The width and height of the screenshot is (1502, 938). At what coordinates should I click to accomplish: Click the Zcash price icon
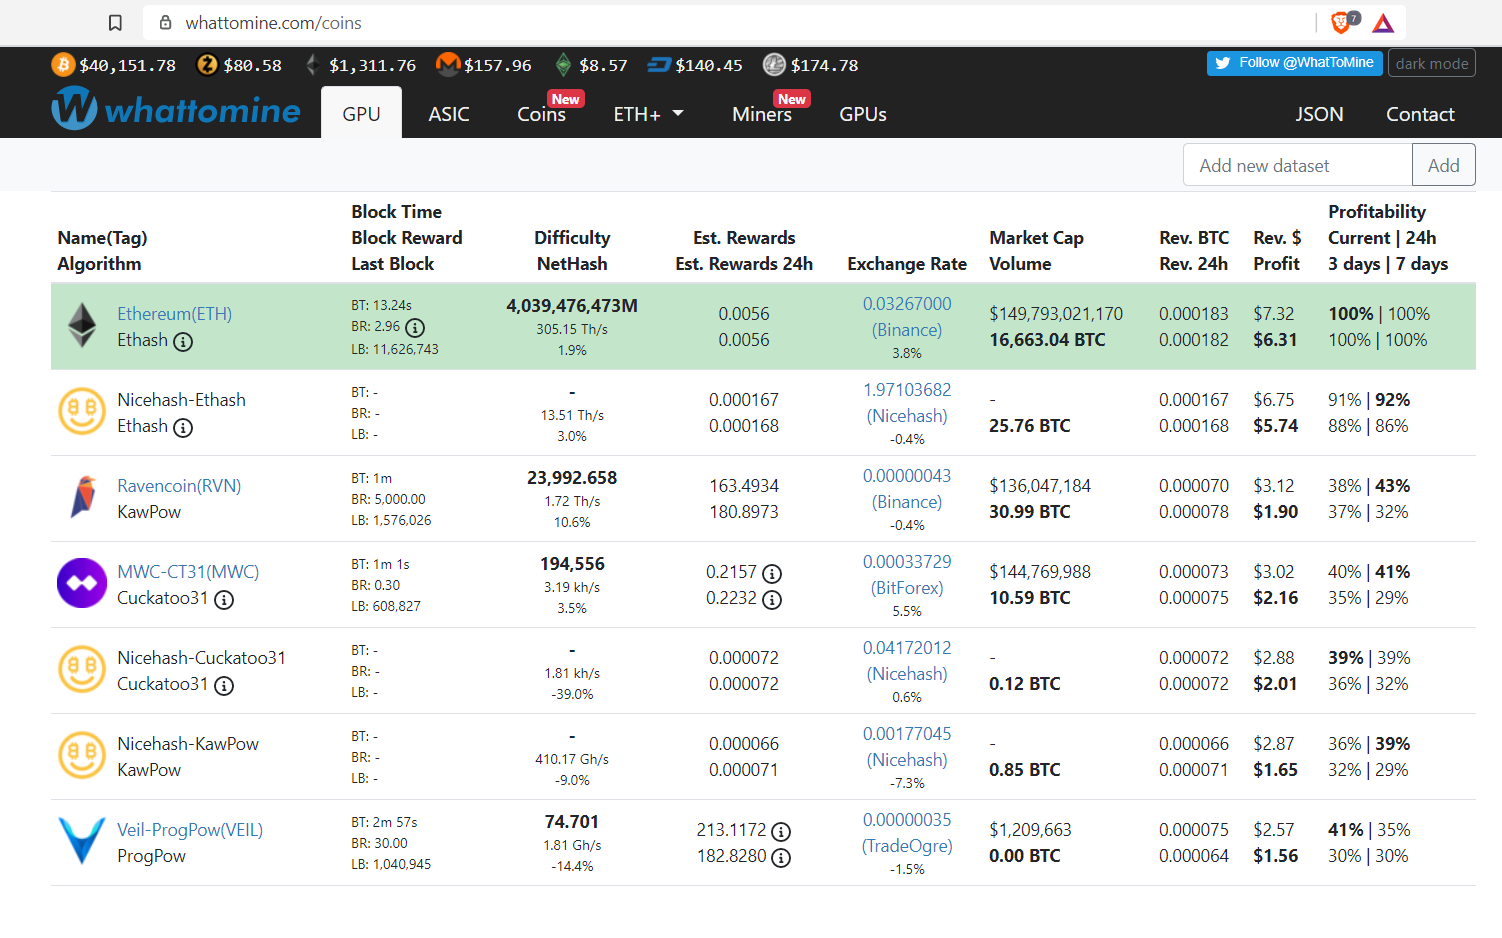207,65
